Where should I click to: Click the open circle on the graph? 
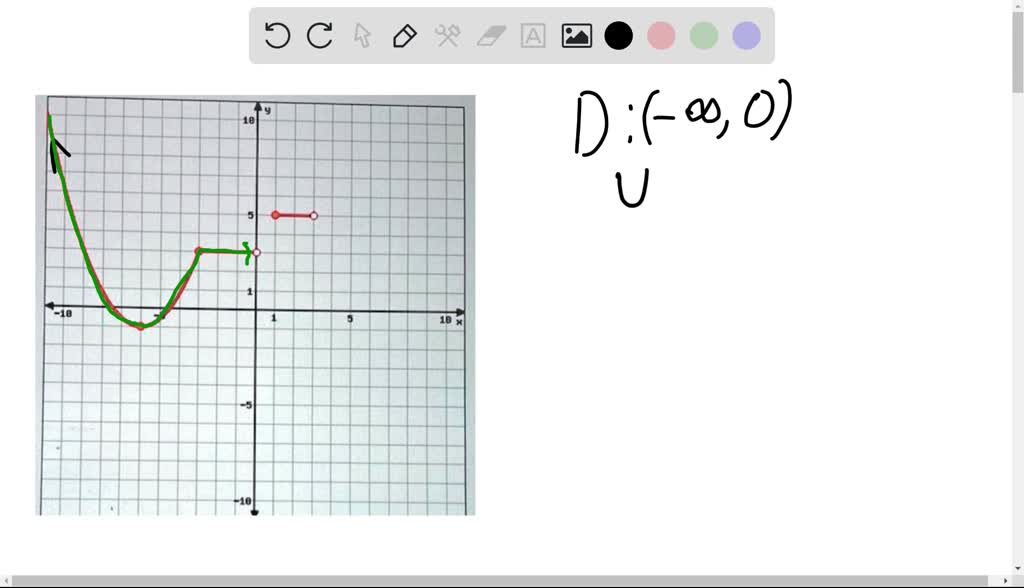(257, 252)
